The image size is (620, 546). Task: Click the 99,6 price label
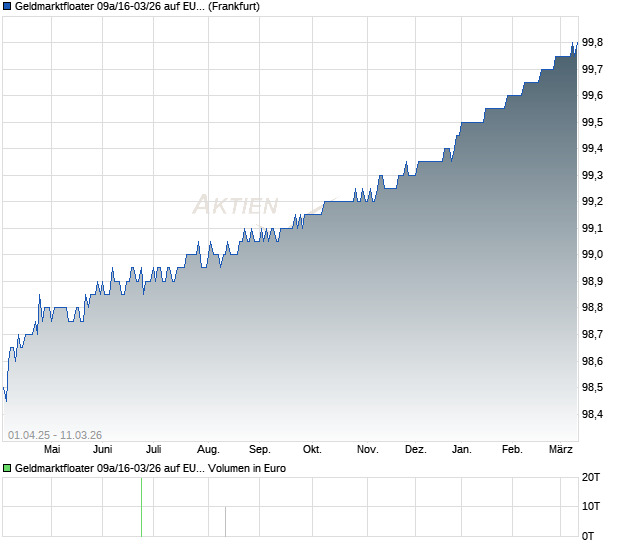[592, 95]
